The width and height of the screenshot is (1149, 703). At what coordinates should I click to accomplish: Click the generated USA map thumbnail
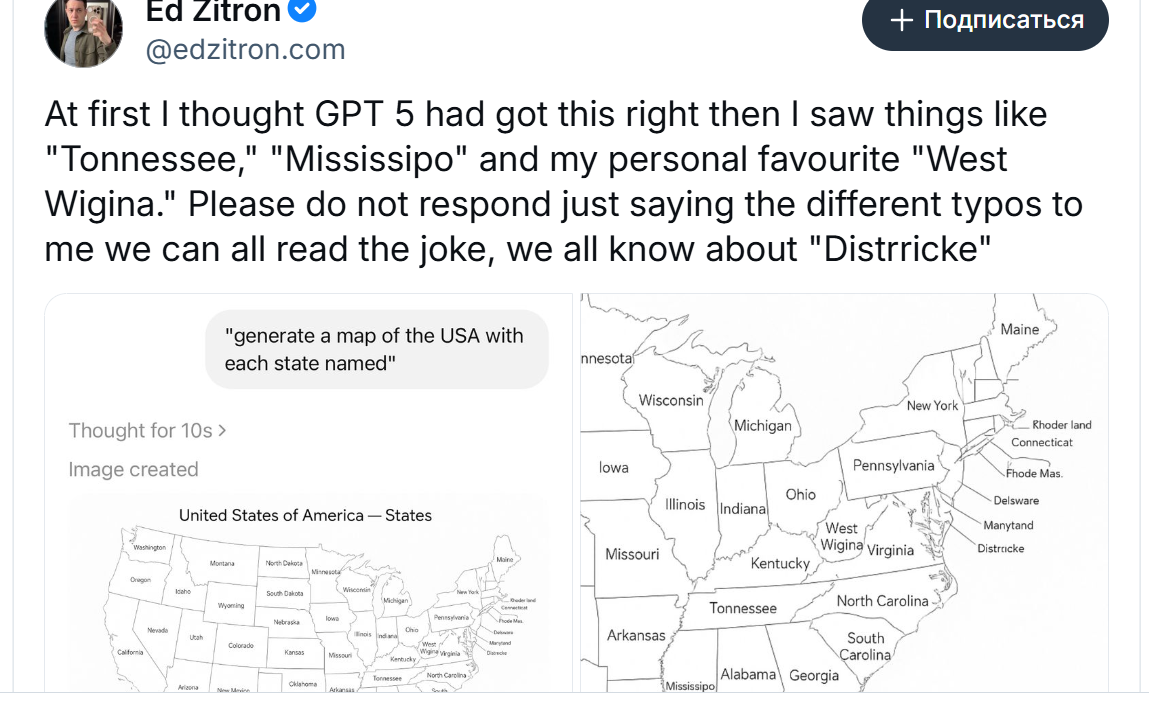click(x=306, y=595)
